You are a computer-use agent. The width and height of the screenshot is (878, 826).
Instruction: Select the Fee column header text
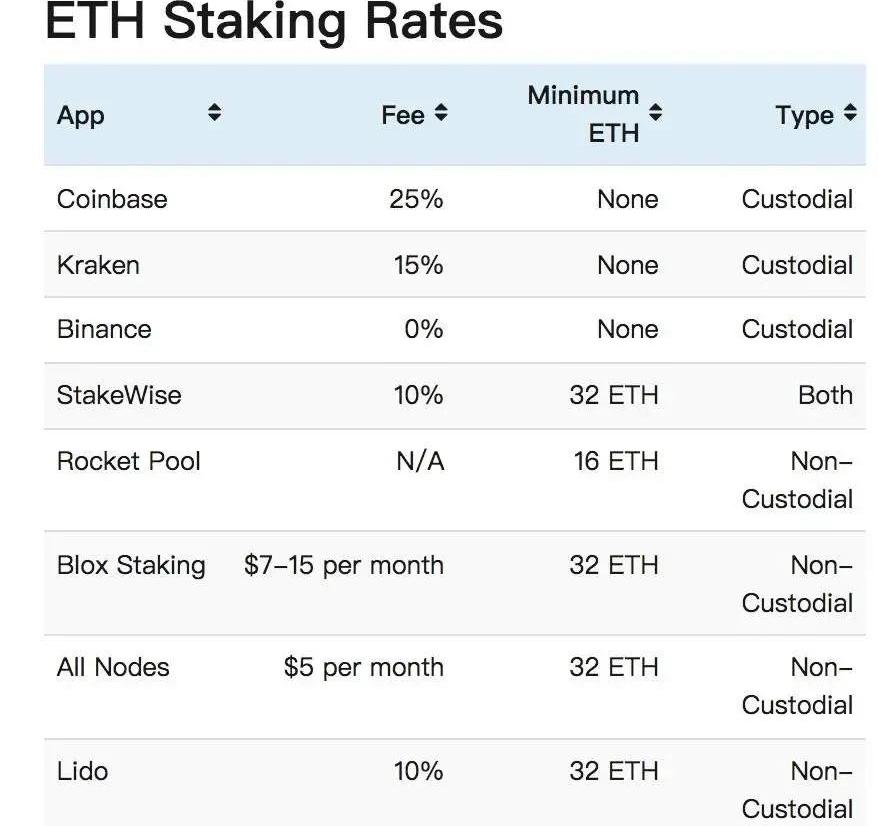[x=403, y=115]
